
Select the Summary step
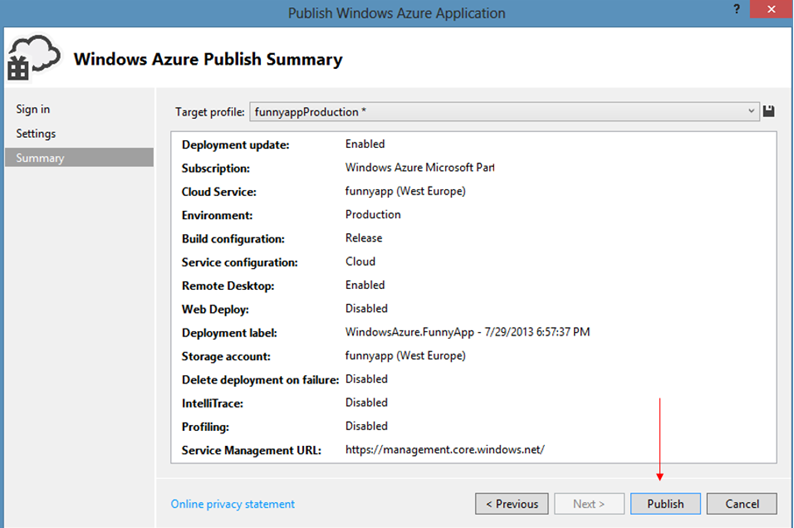coord(79,157)
